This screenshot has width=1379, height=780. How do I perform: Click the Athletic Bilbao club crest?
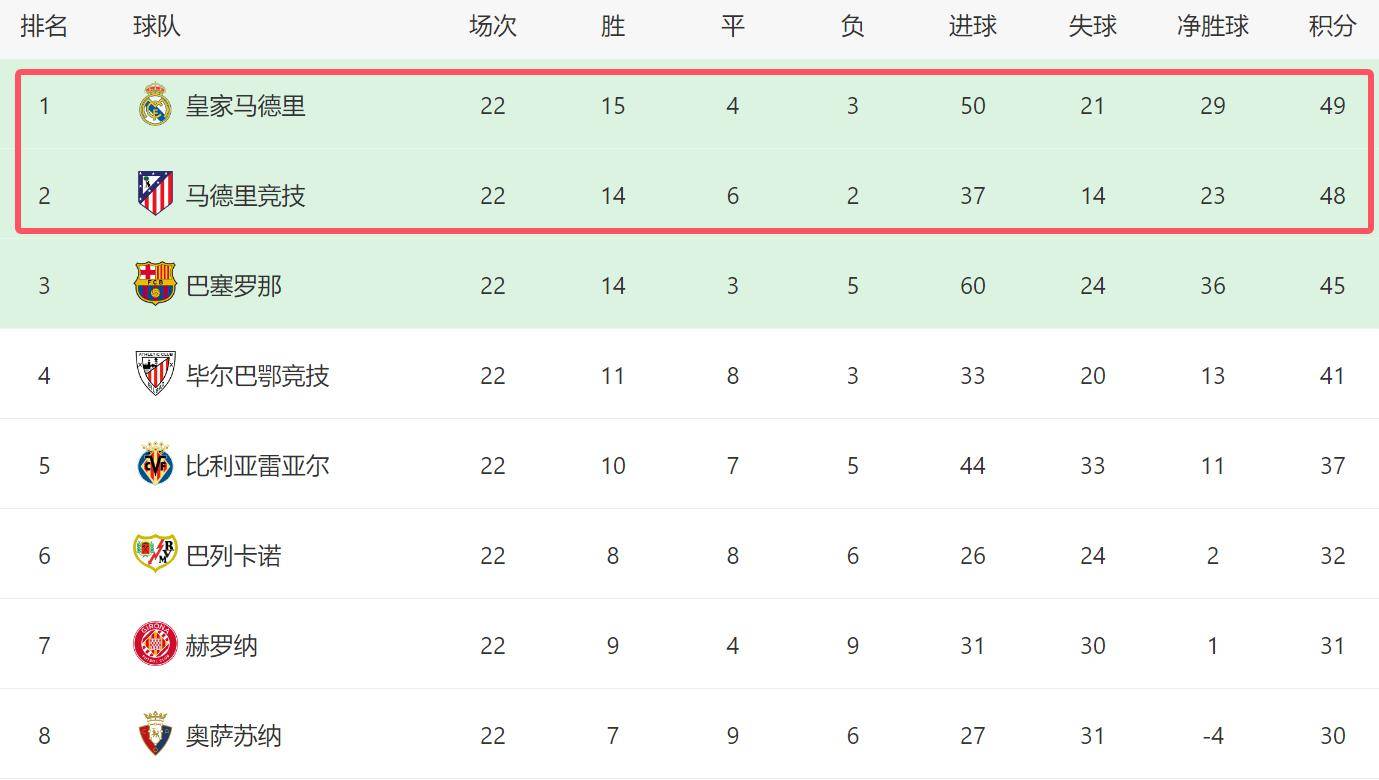(155, 374)
